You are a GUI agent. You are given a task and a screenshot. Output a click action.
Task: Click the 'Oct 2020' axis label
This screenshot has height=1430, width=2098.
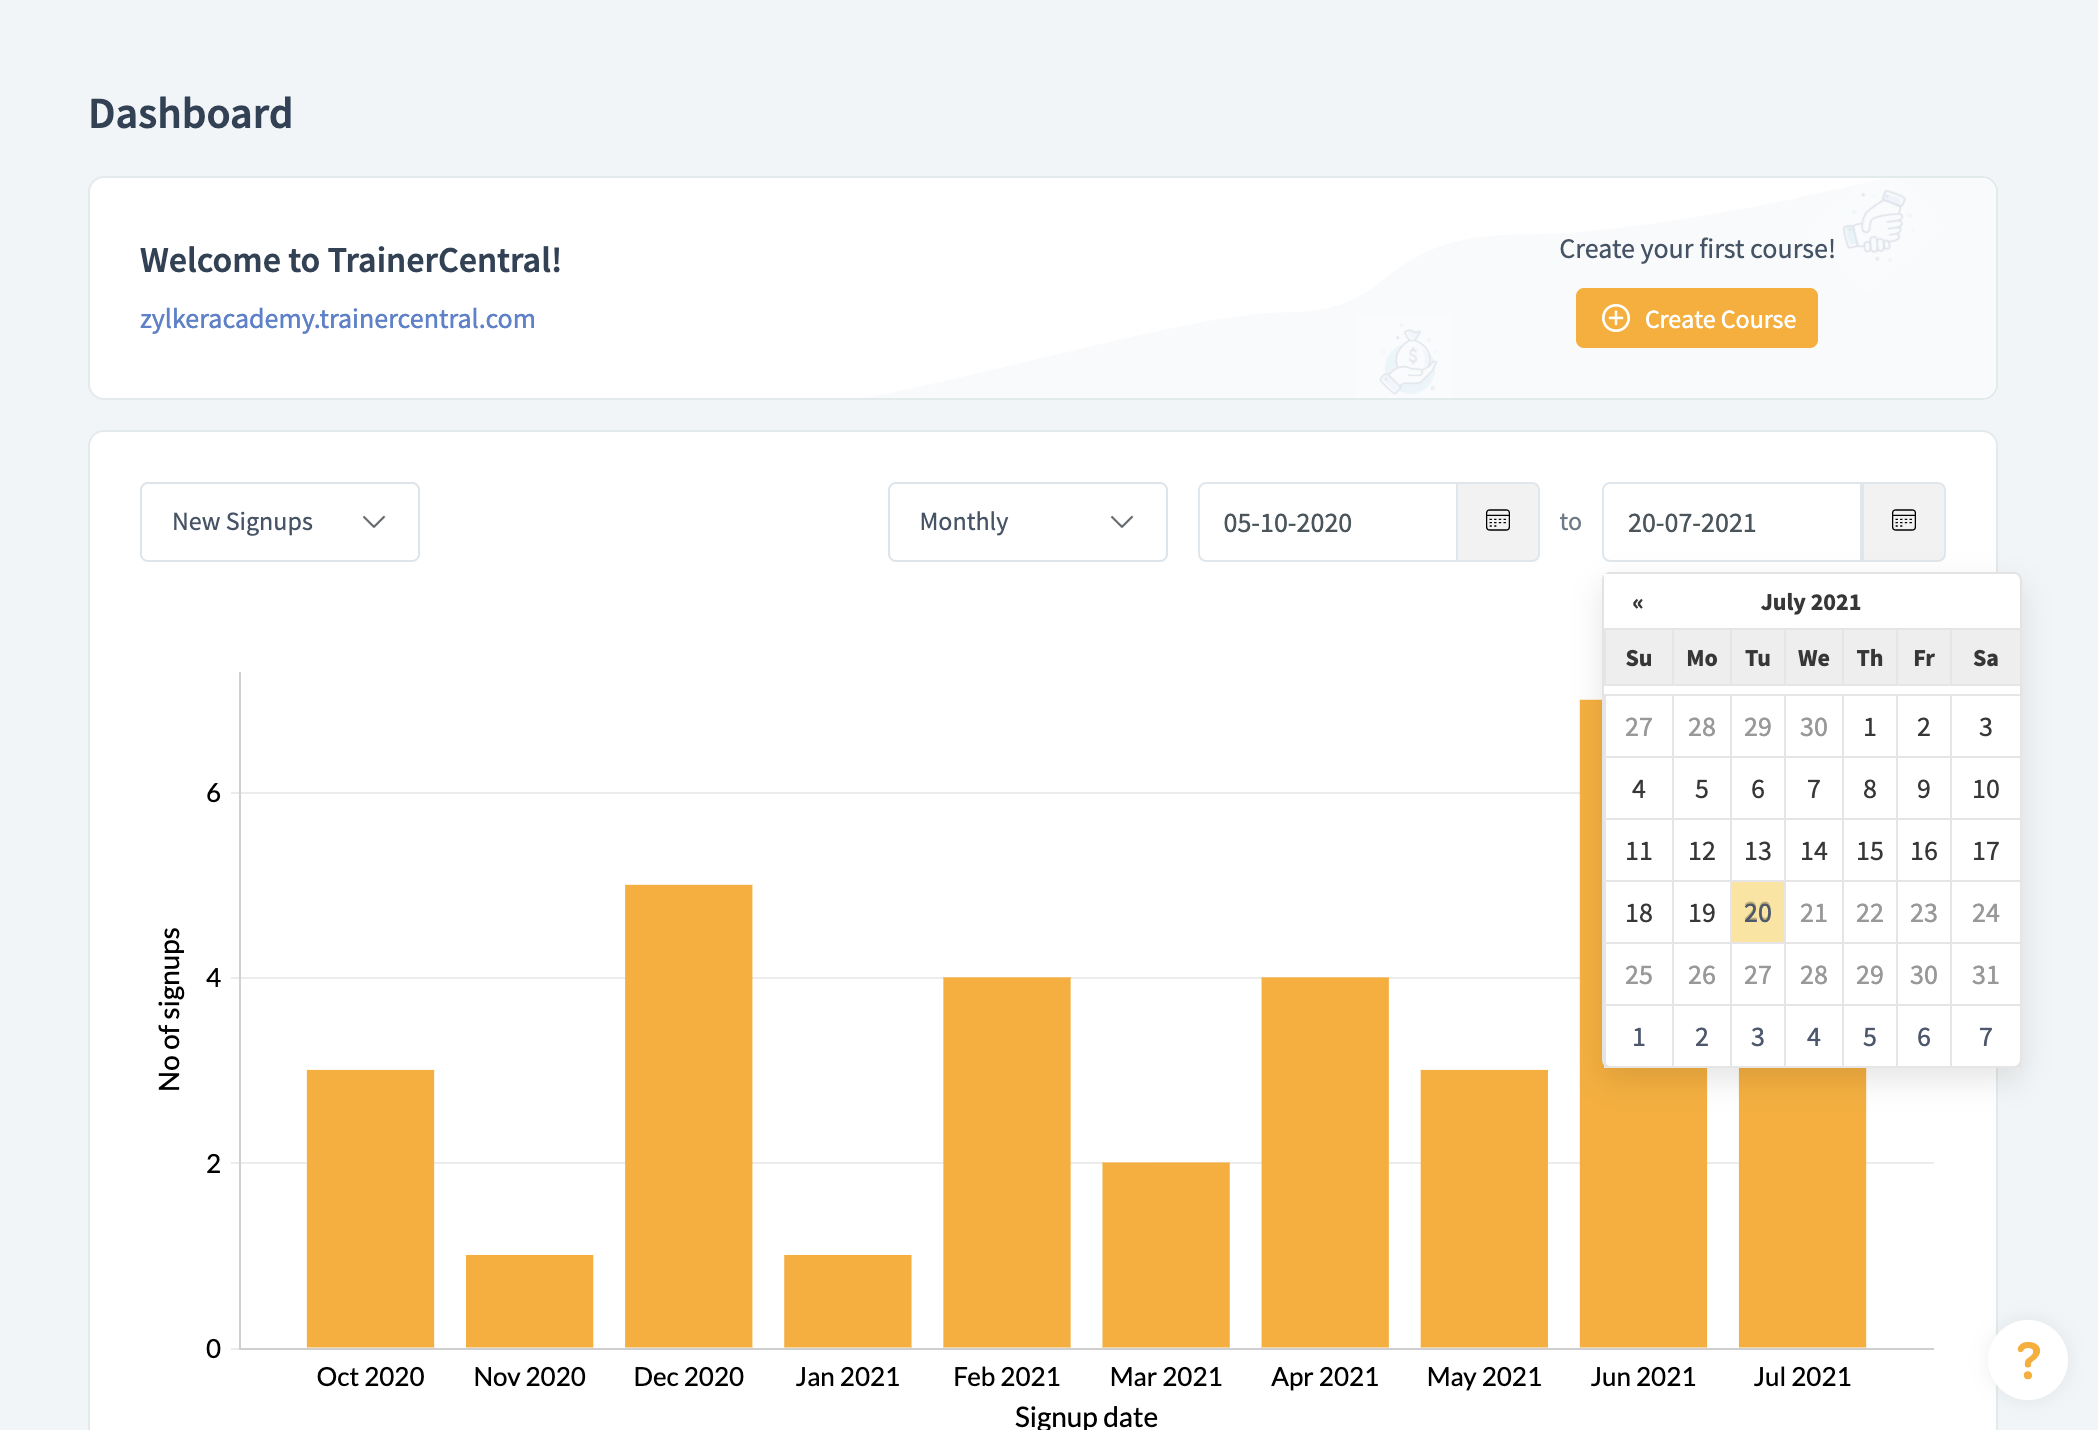pyautogui.click(x=370, y=1377)
